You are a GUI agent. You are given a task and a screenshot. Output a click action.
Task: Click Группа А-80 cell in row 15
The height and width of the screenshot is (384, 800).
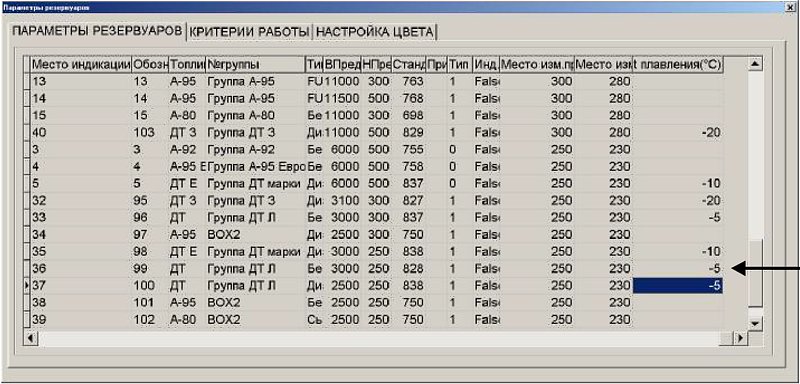point(255,115)
